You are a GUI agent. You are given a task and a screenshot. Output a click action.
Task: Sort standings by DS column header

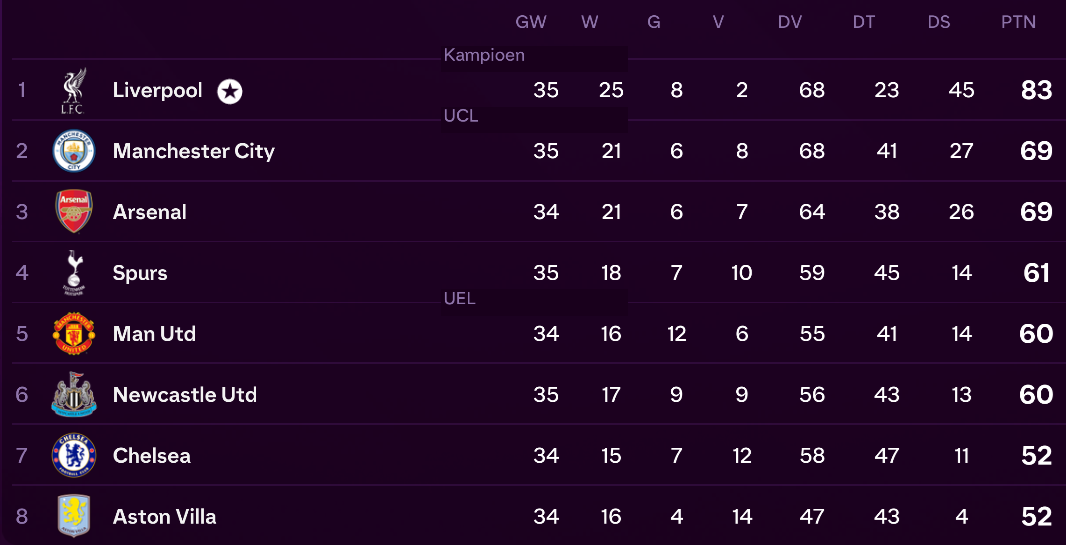click(x=938, y=22)
